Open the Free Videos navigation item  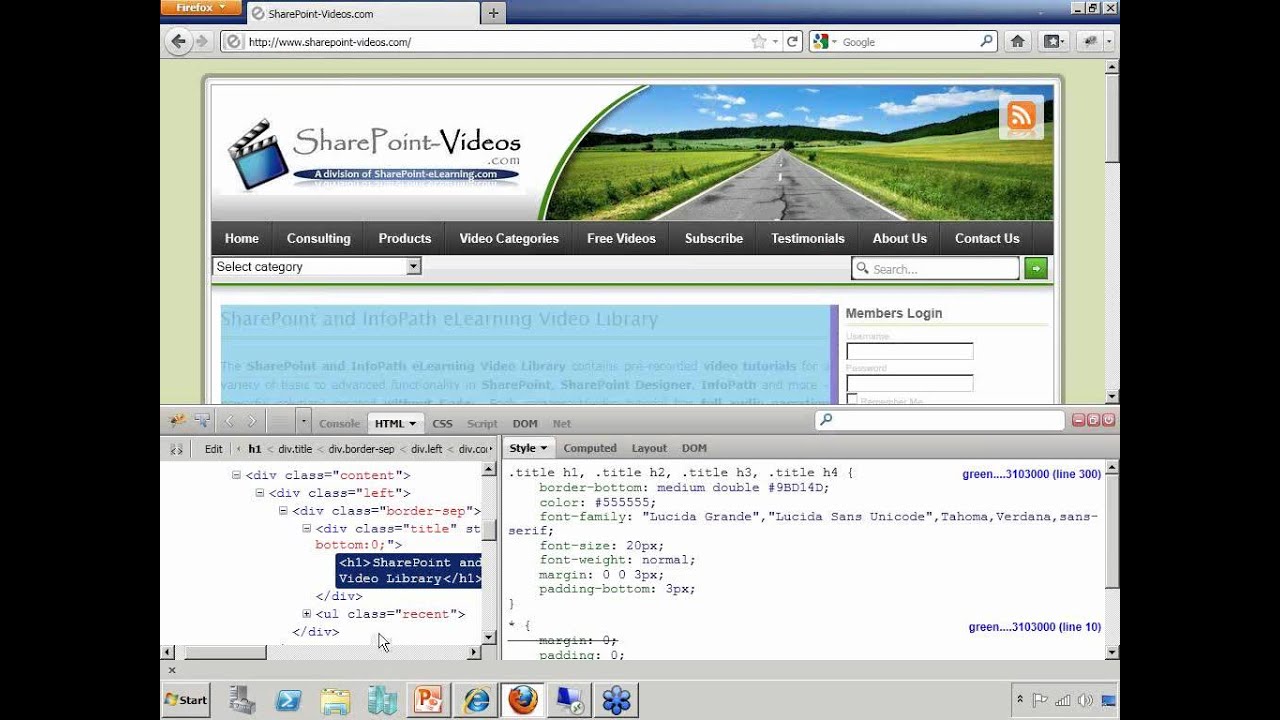pos(621,238)
